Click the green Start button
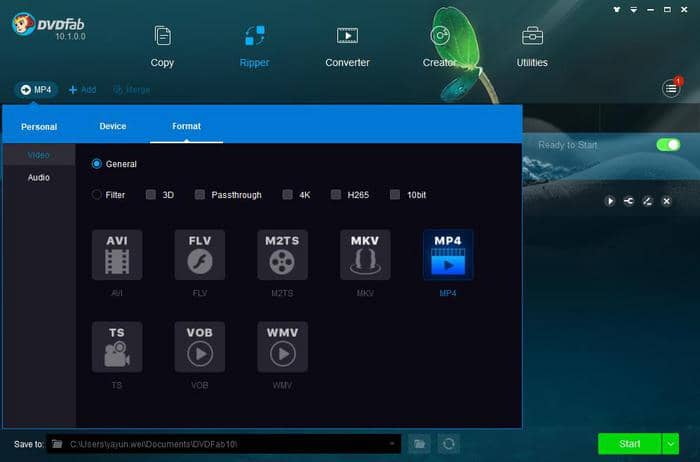Screen dimensions: 700x462 [x=629, y=444]
